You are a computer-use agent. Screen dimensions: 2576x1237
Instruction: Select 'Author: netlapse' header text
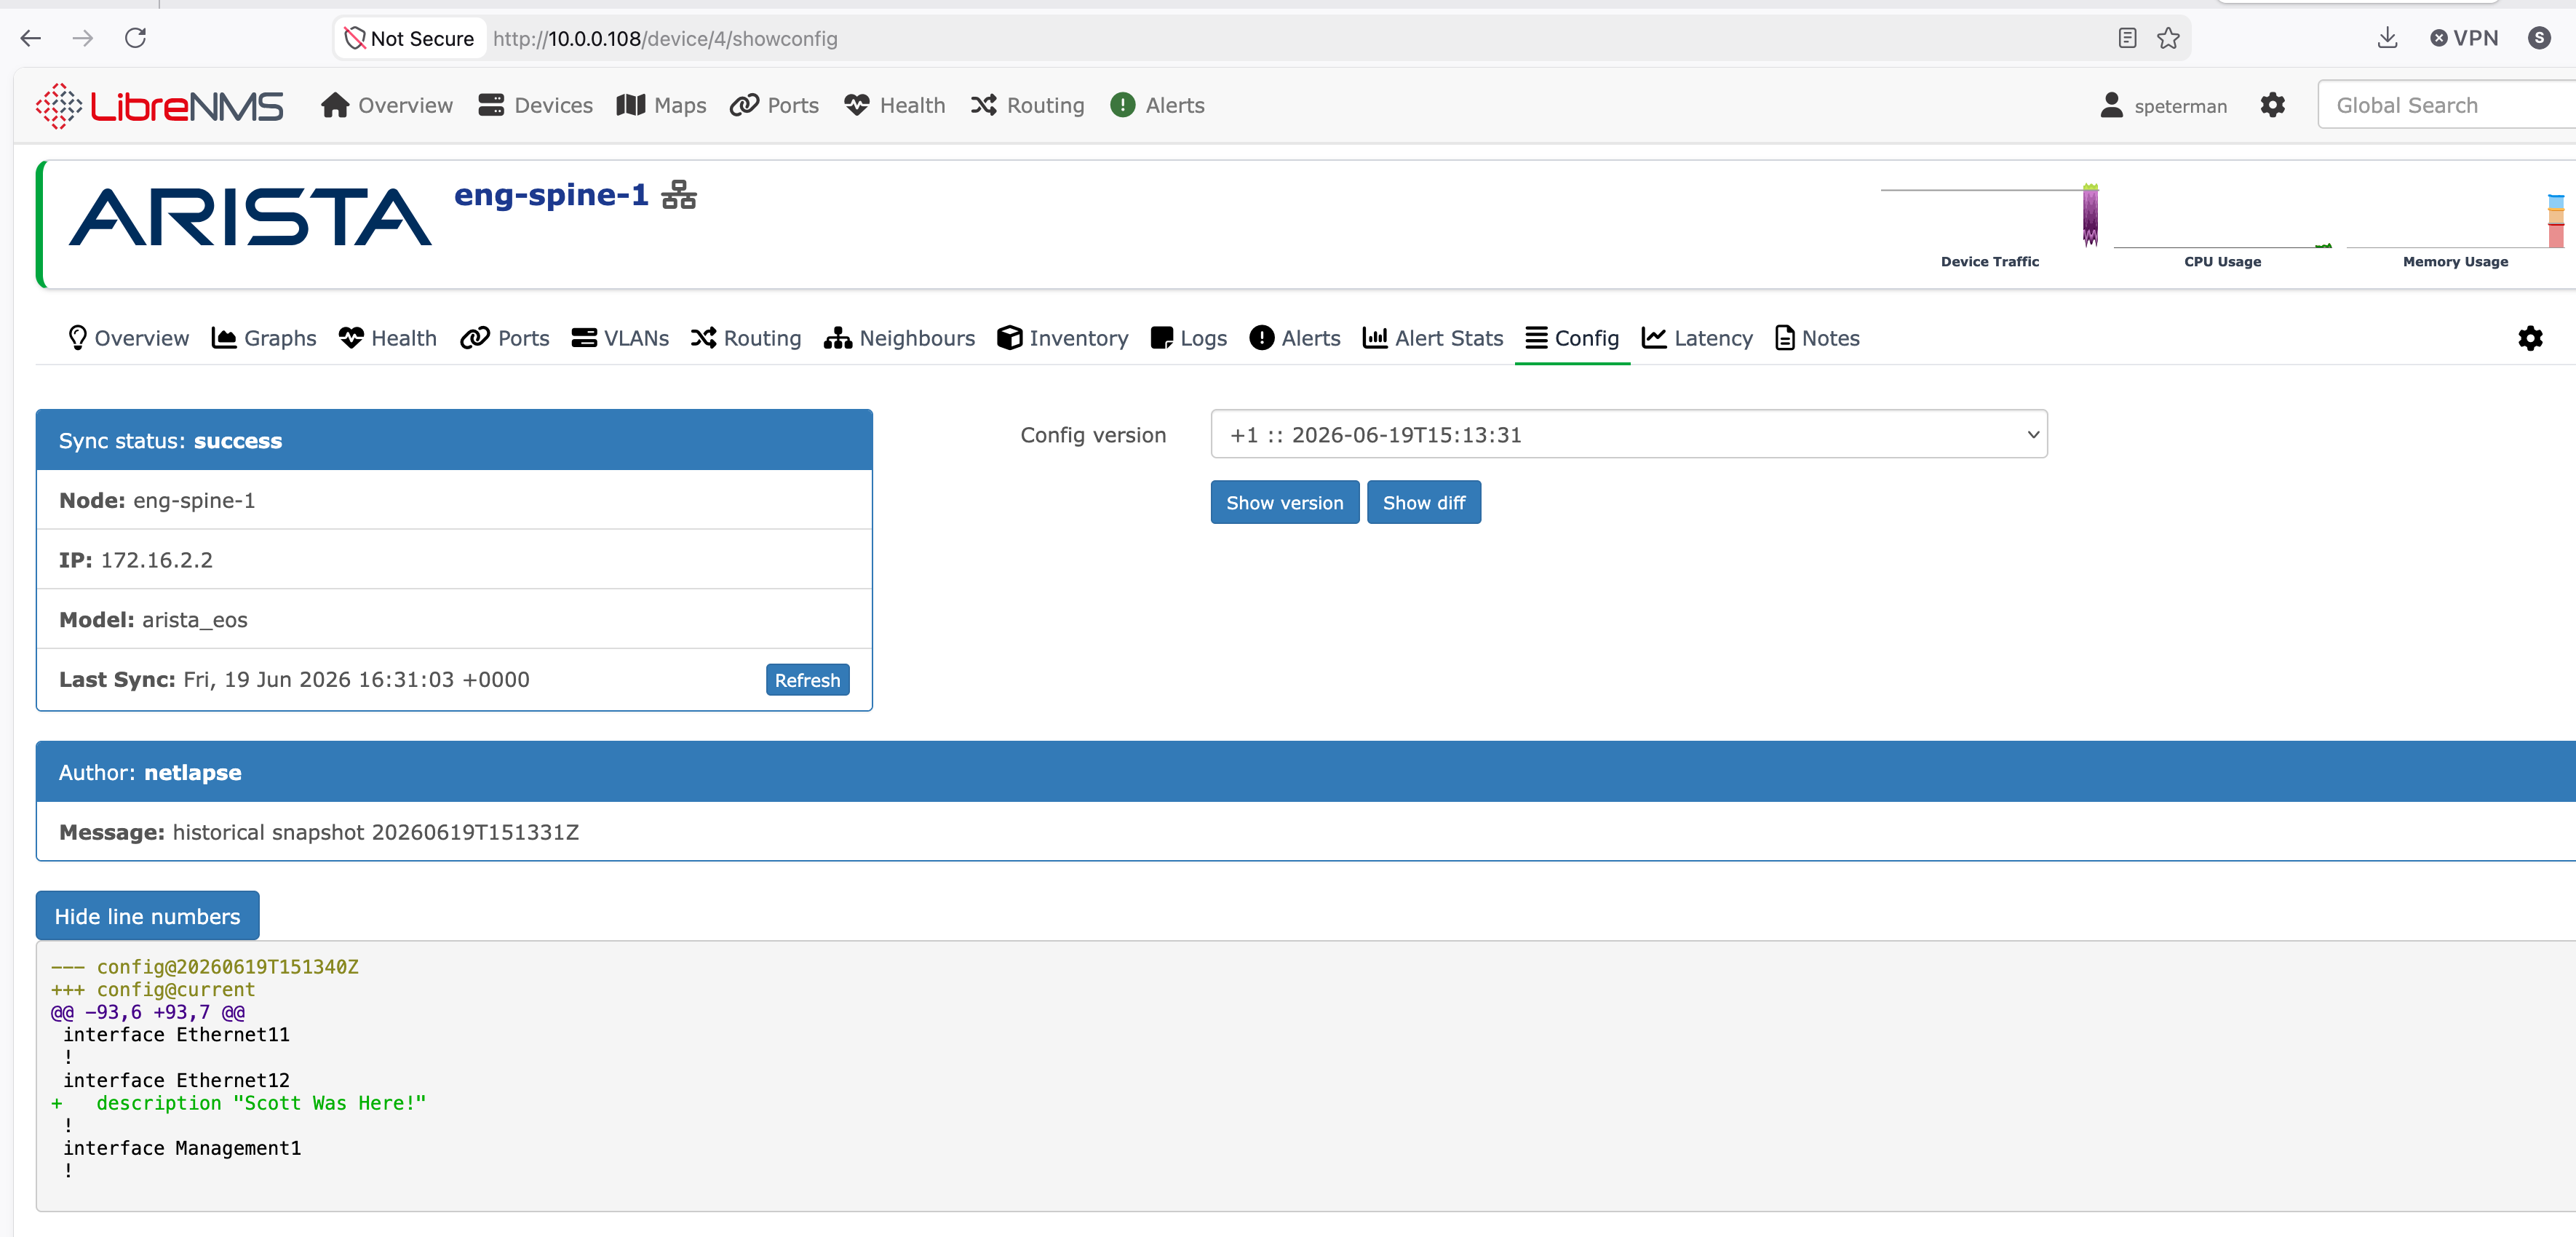click(150, 772)
